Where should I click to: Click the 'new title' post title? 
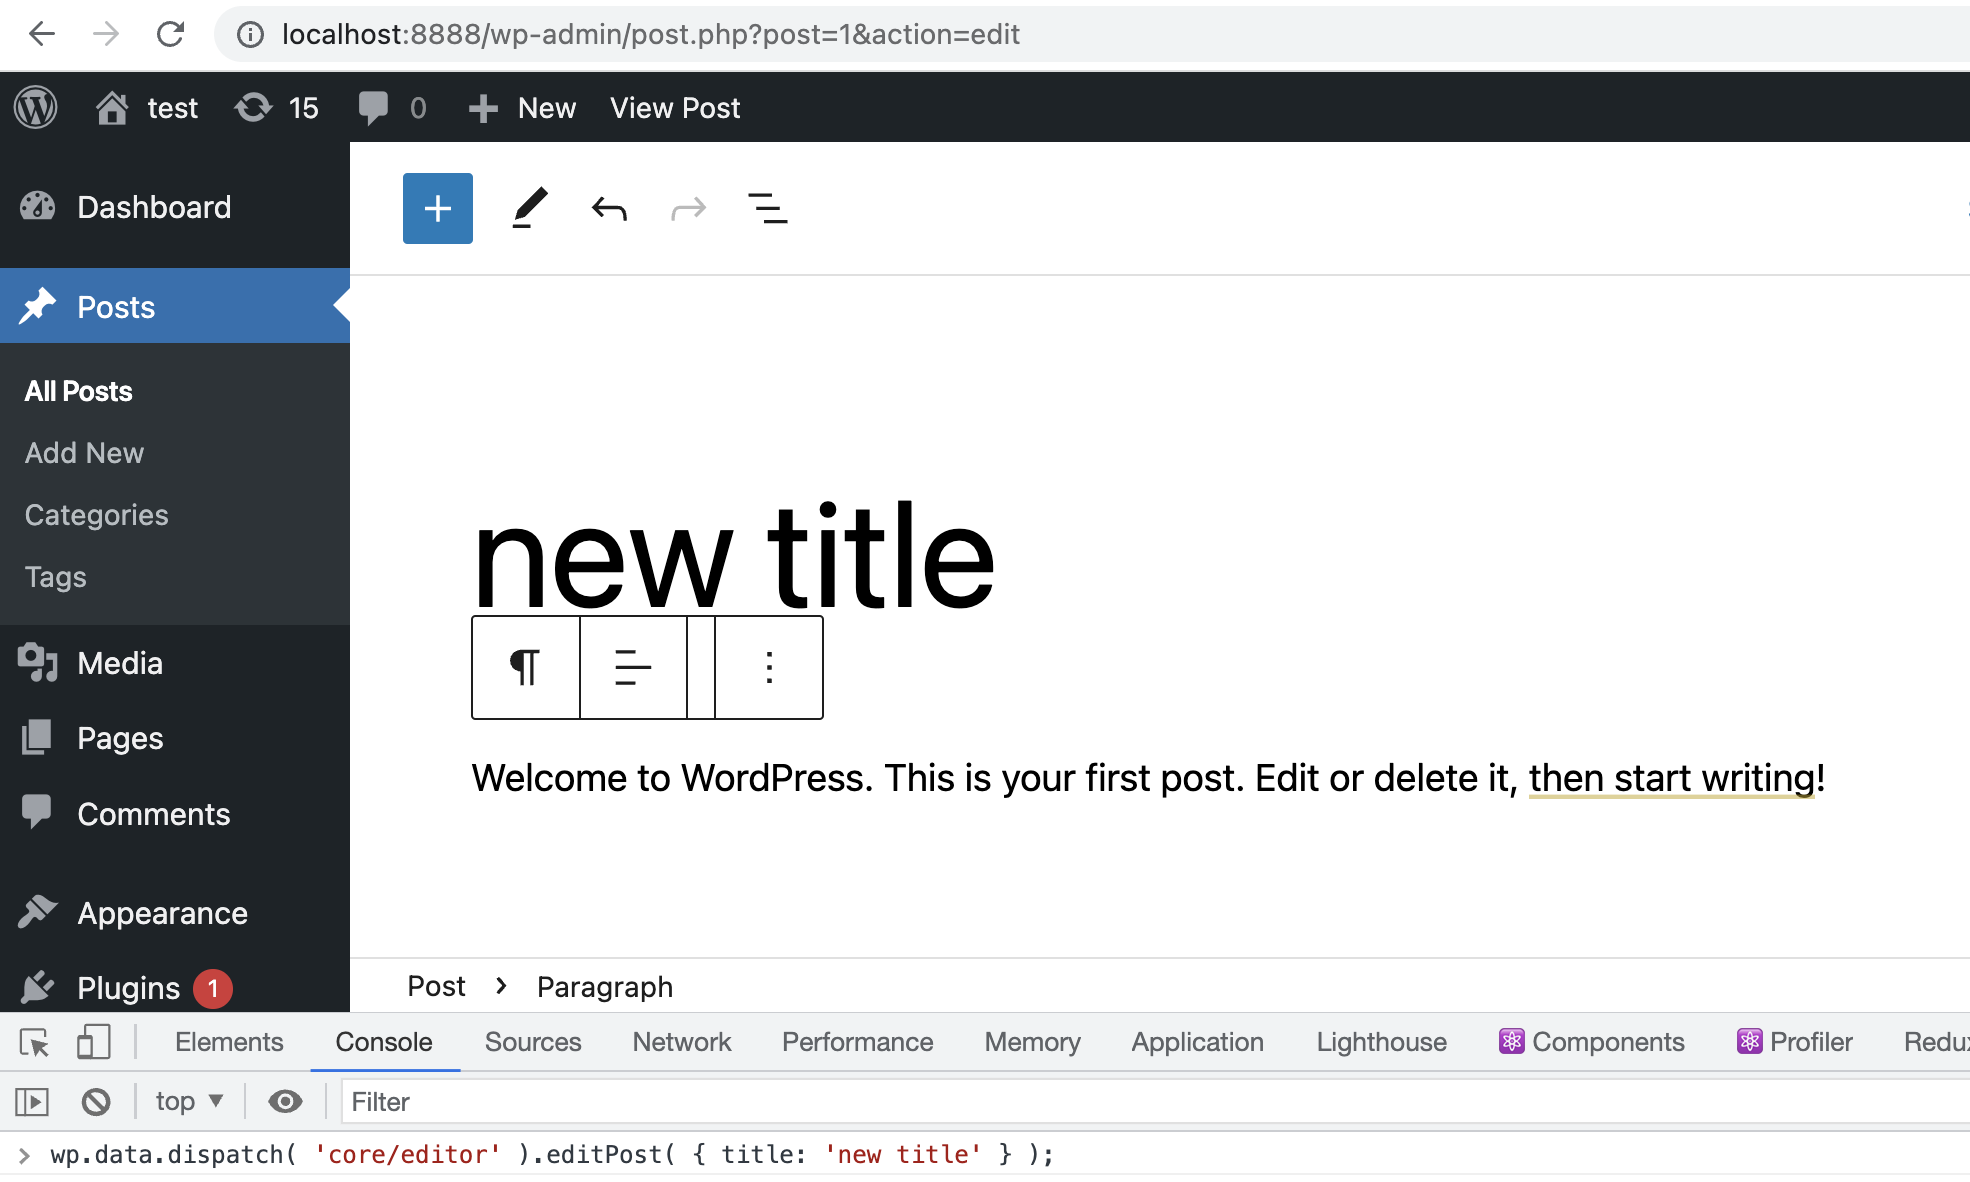(x=733, y=556)
